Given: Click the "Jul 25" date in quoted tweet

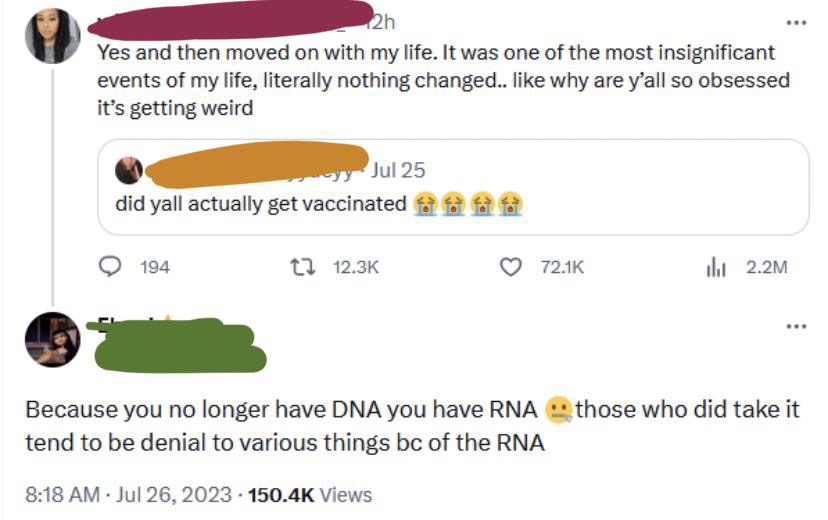Looking at the screenshot, I should (x=398, y=170).
